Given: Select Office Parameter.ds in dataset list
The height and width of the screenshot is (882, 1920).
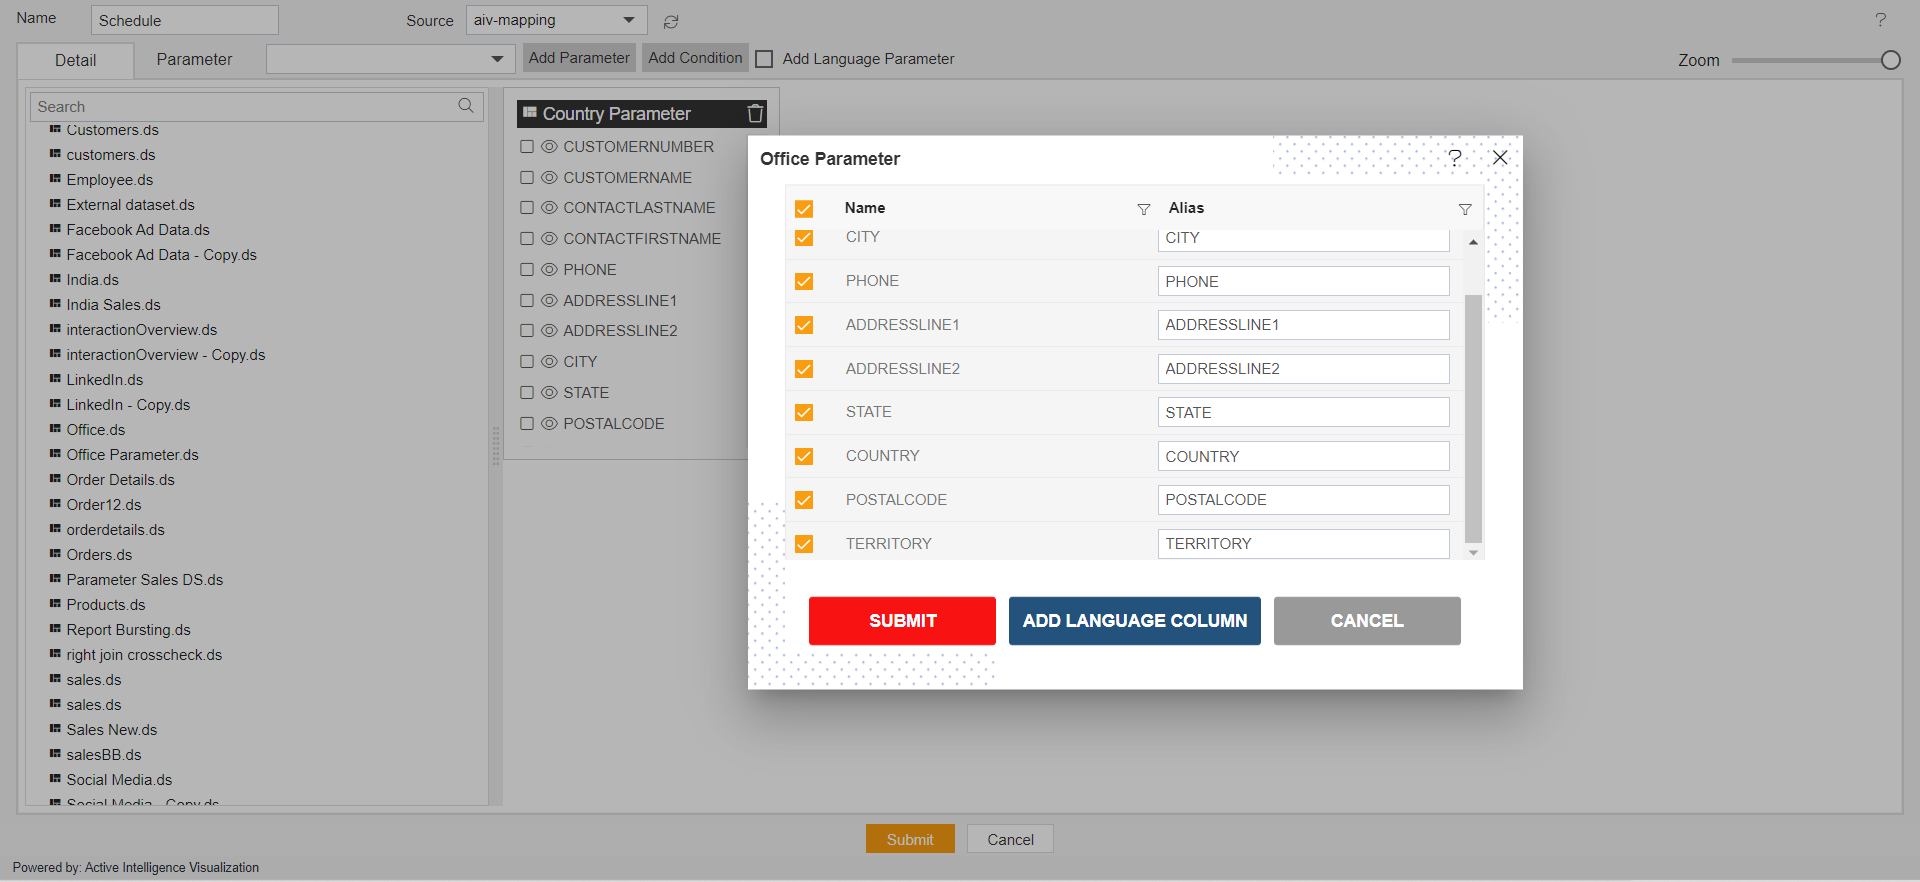Looking at the screenshot, I should (x=132, y=455).
